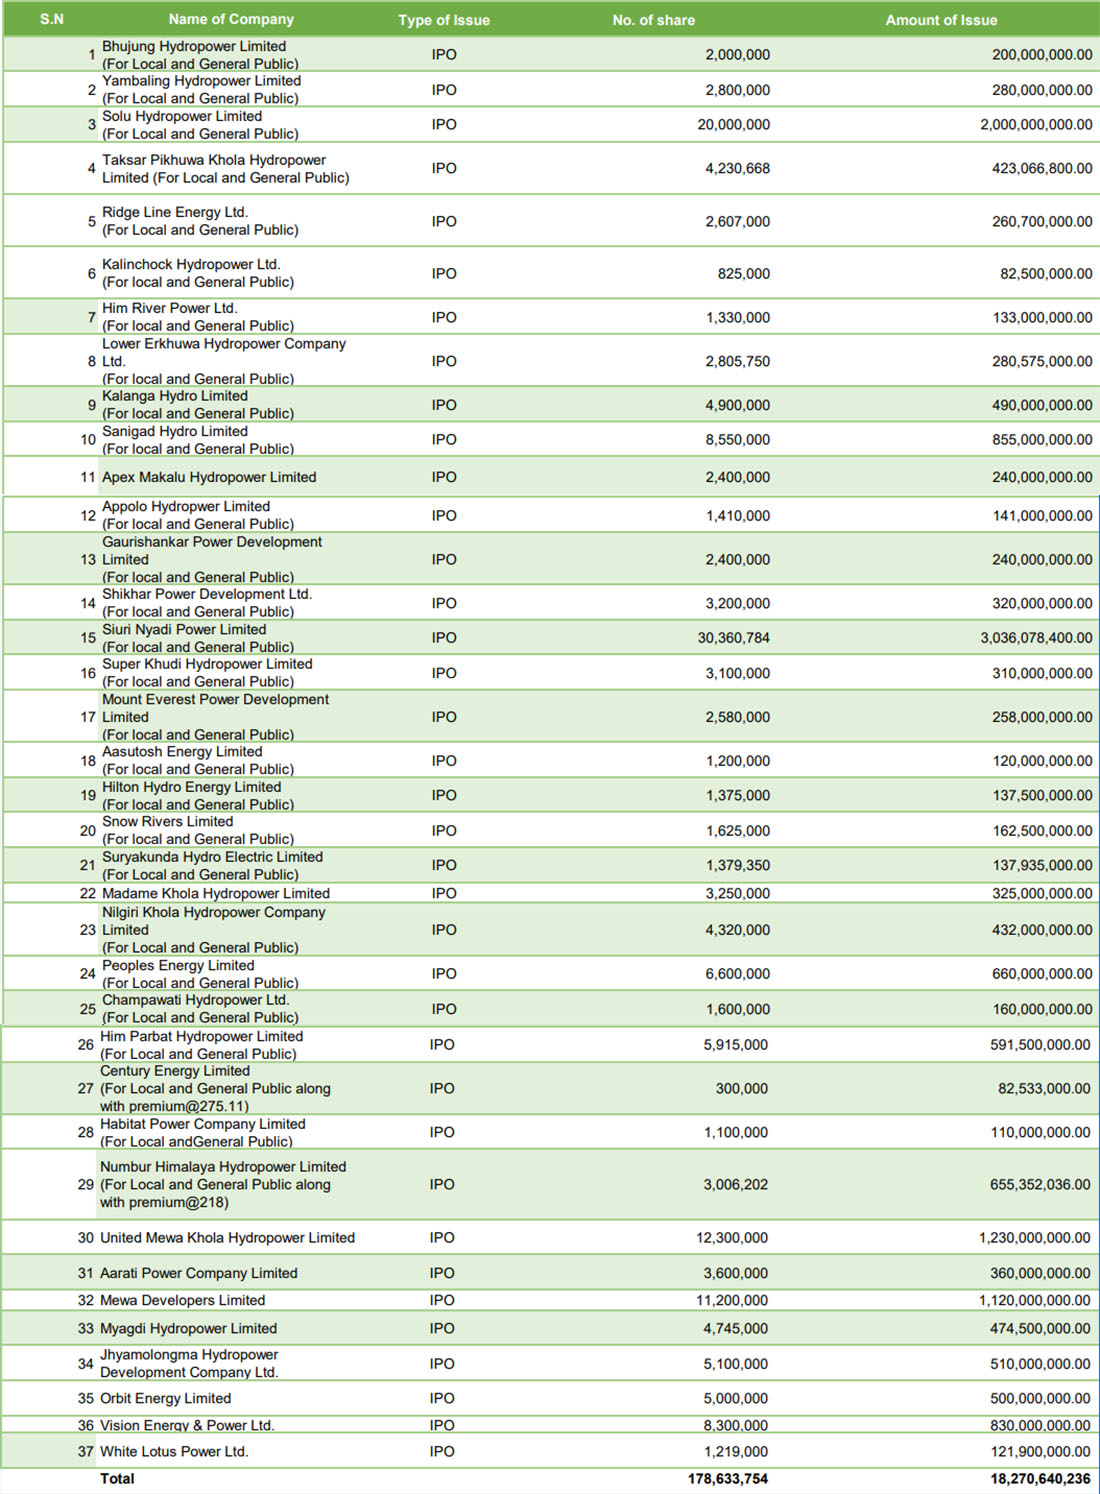The height and width of the screenshot is (1494, 1100).
Task: Click the White Lotus Power Ltd. name cell
Action: point(174,1452)
